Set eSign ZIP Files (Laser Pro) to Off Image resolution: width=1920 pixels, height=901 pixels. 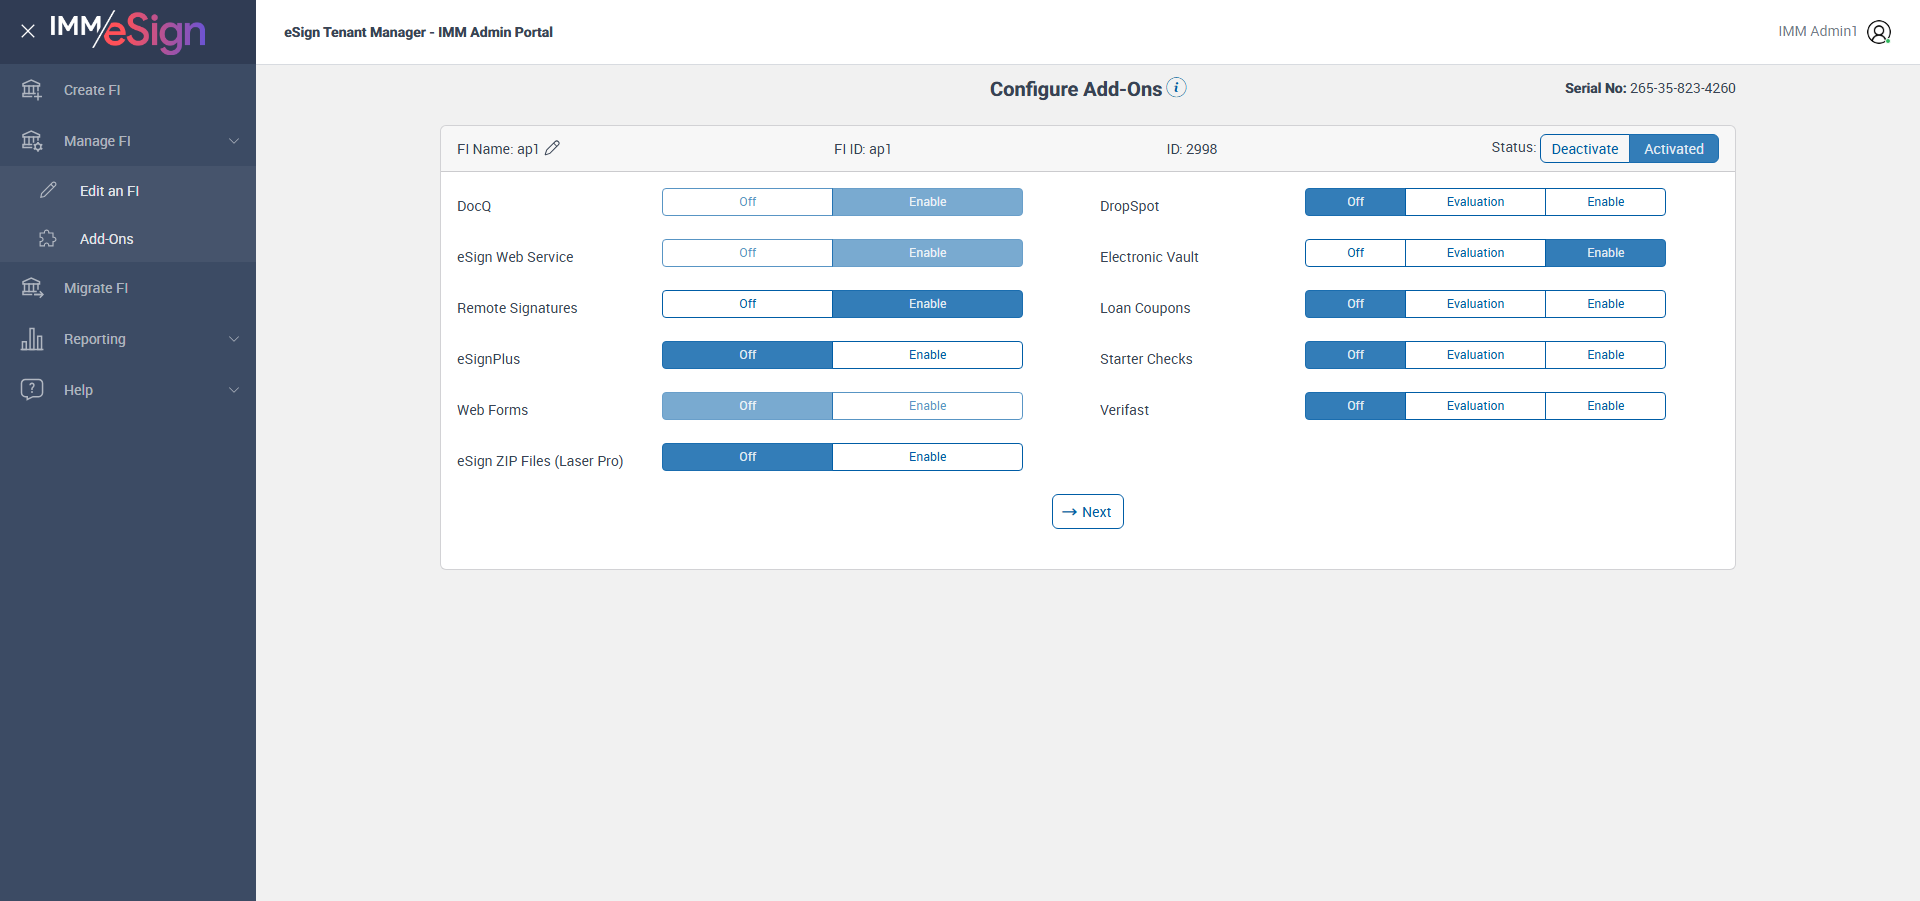747,457
